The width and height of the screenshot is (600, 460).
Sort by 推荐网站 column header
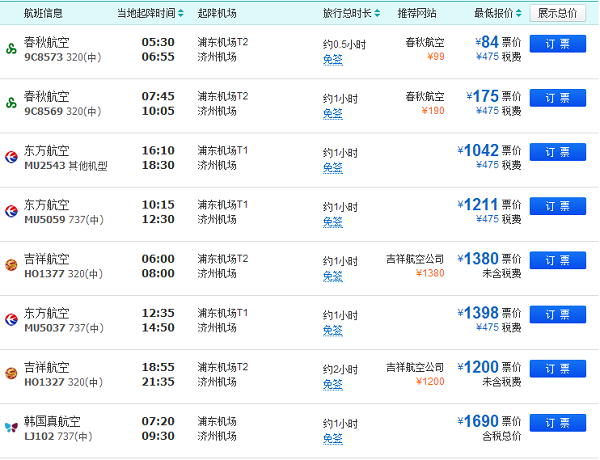[420, 13]
